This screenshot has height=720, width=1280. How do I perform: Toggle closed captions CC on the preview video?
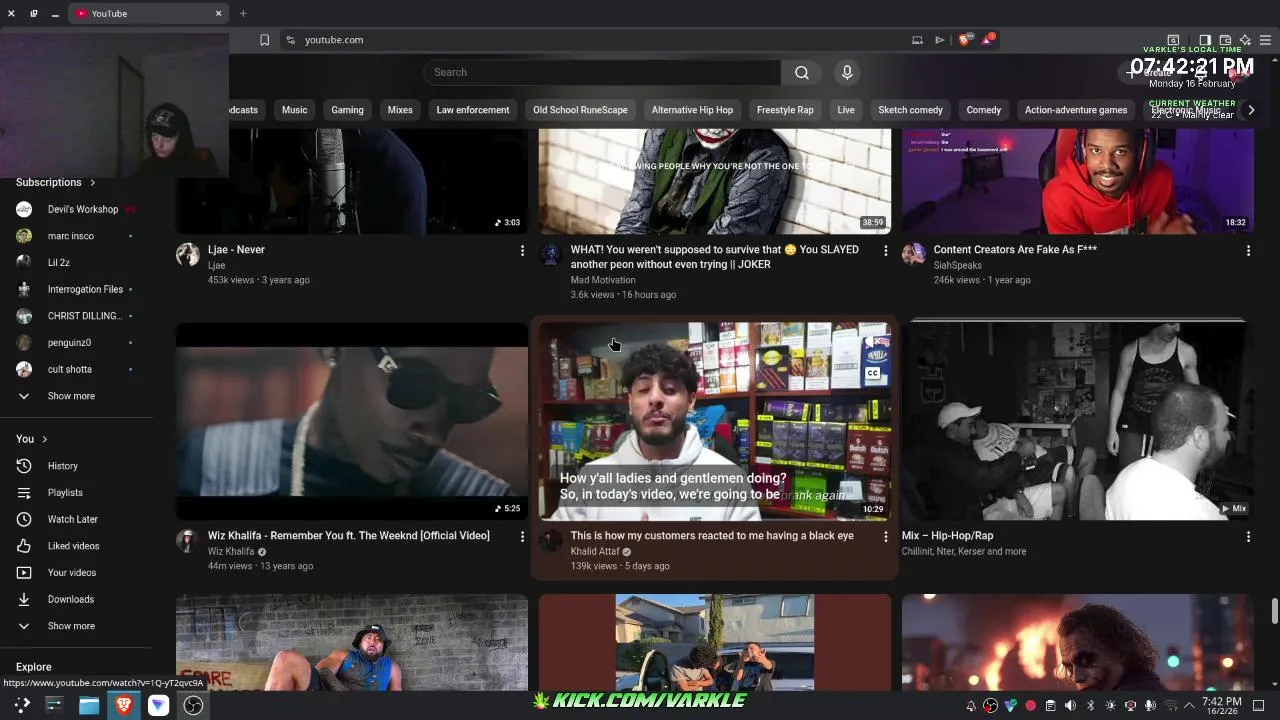pyautogui.click(x=872, y=373)
